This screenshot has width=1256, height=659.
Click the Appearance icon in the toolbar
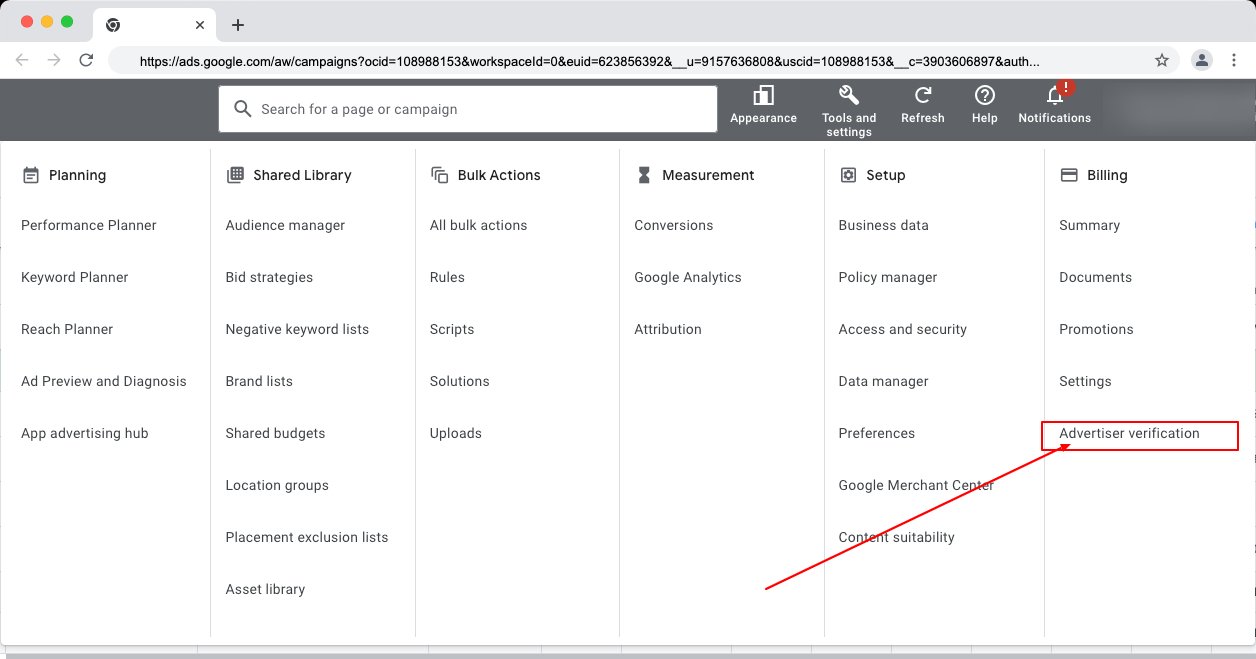click(763, 95)
